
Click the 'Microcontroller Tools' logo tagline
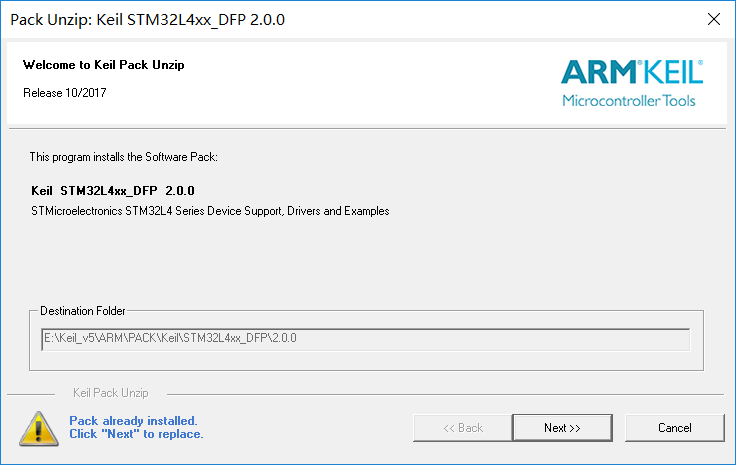coord(629,100)
